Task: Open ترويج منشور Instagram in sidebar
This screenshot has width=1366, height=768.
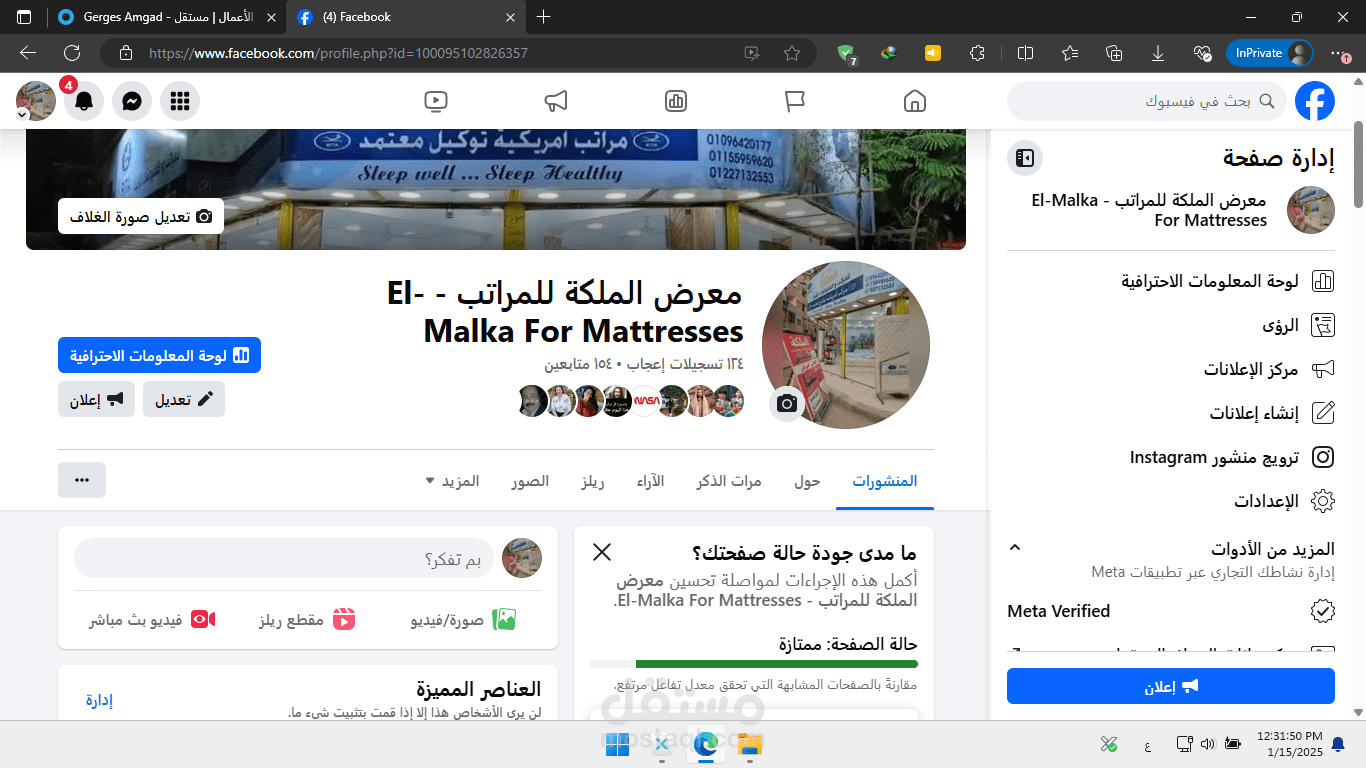Action: tap(1171, 457)
